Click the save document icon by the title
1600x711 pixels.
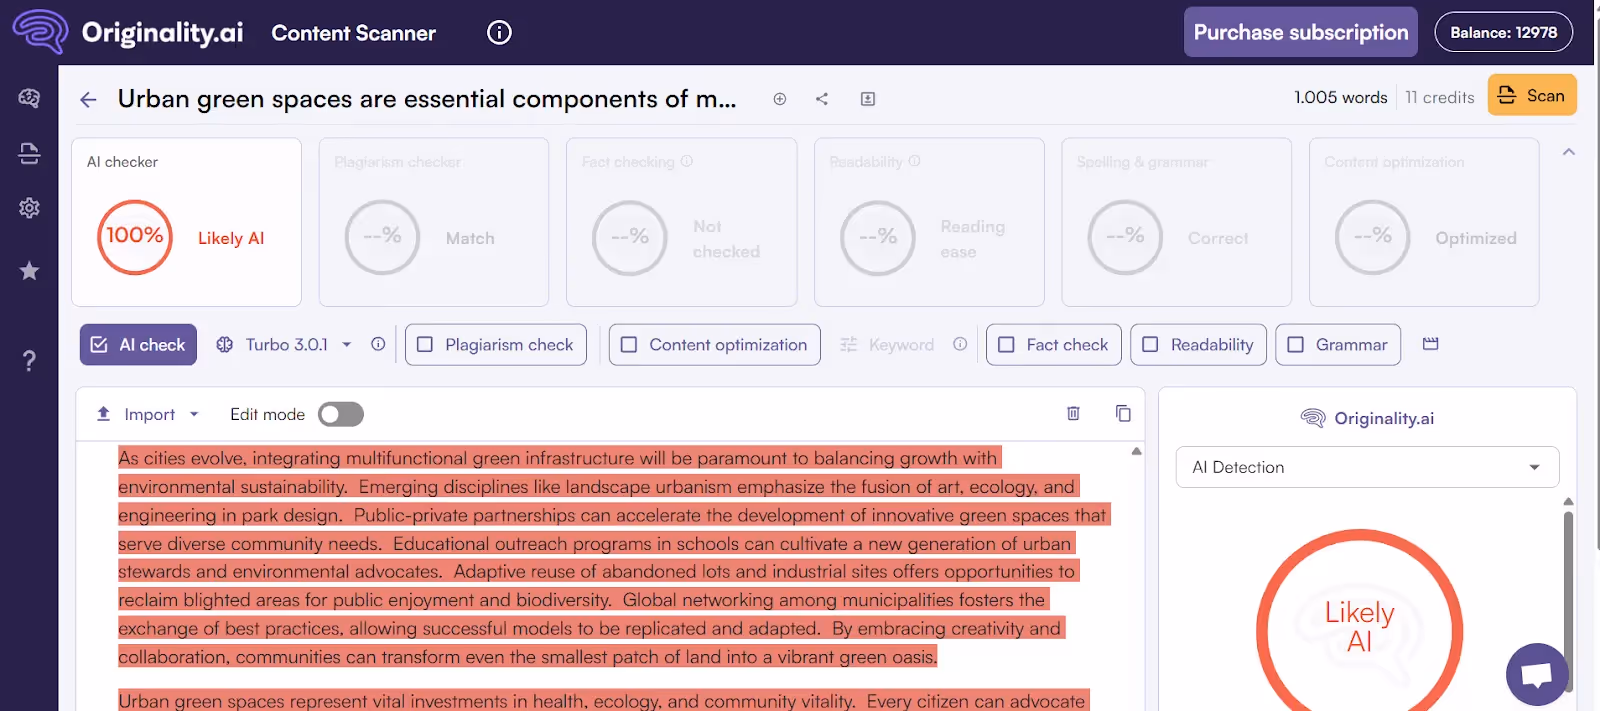pyautogui.click(x=868, y=99)
